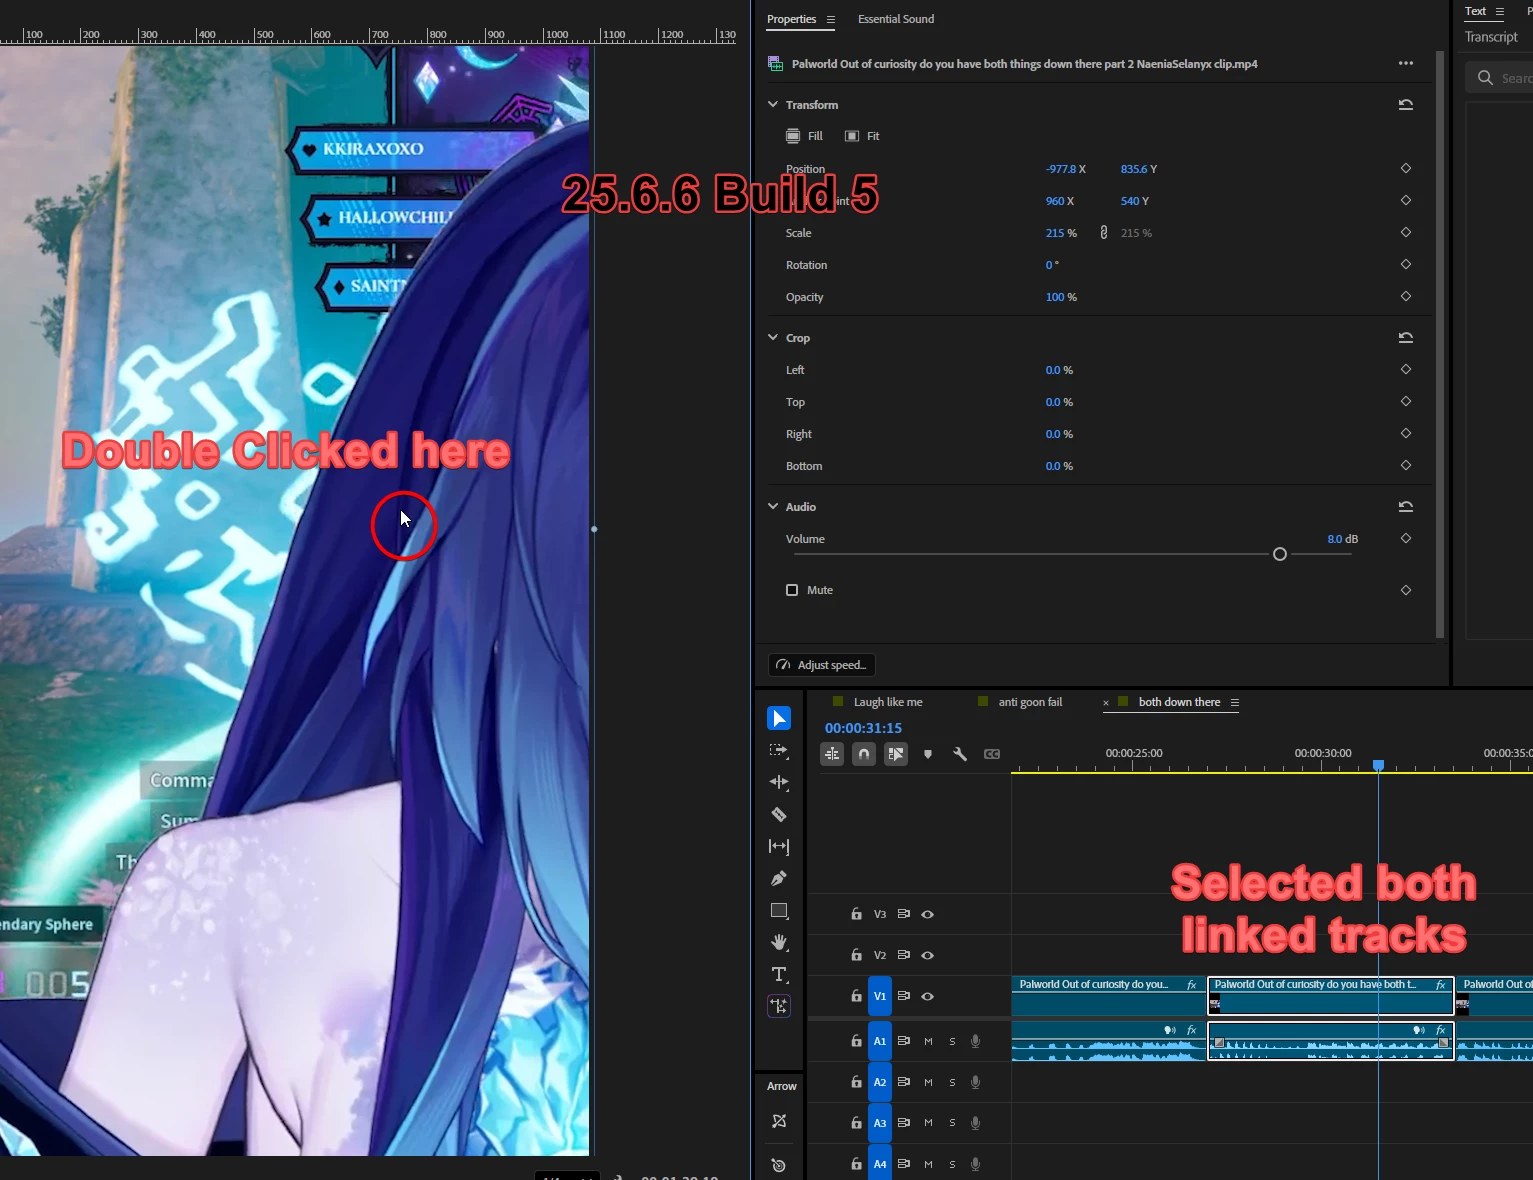1533x1180 pixels.
Task: Switch to Essential Sound tab
Action: (x=896, y=19)
